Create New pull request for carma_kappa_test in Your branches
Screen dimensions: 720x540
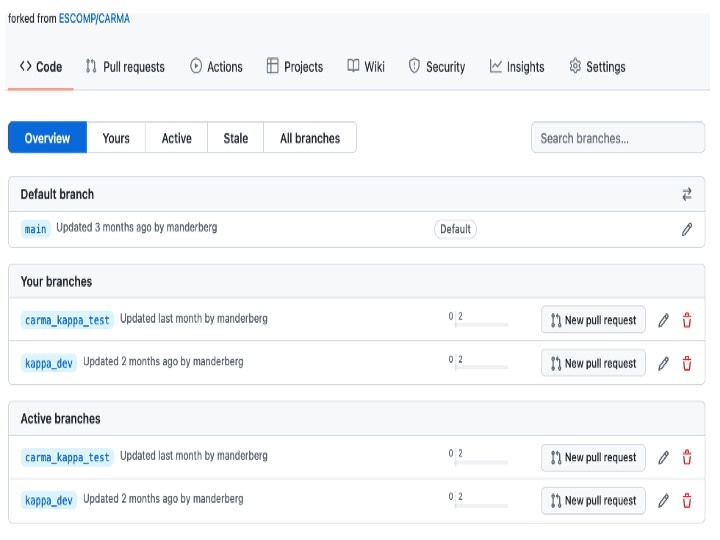[x=592, y=320]
